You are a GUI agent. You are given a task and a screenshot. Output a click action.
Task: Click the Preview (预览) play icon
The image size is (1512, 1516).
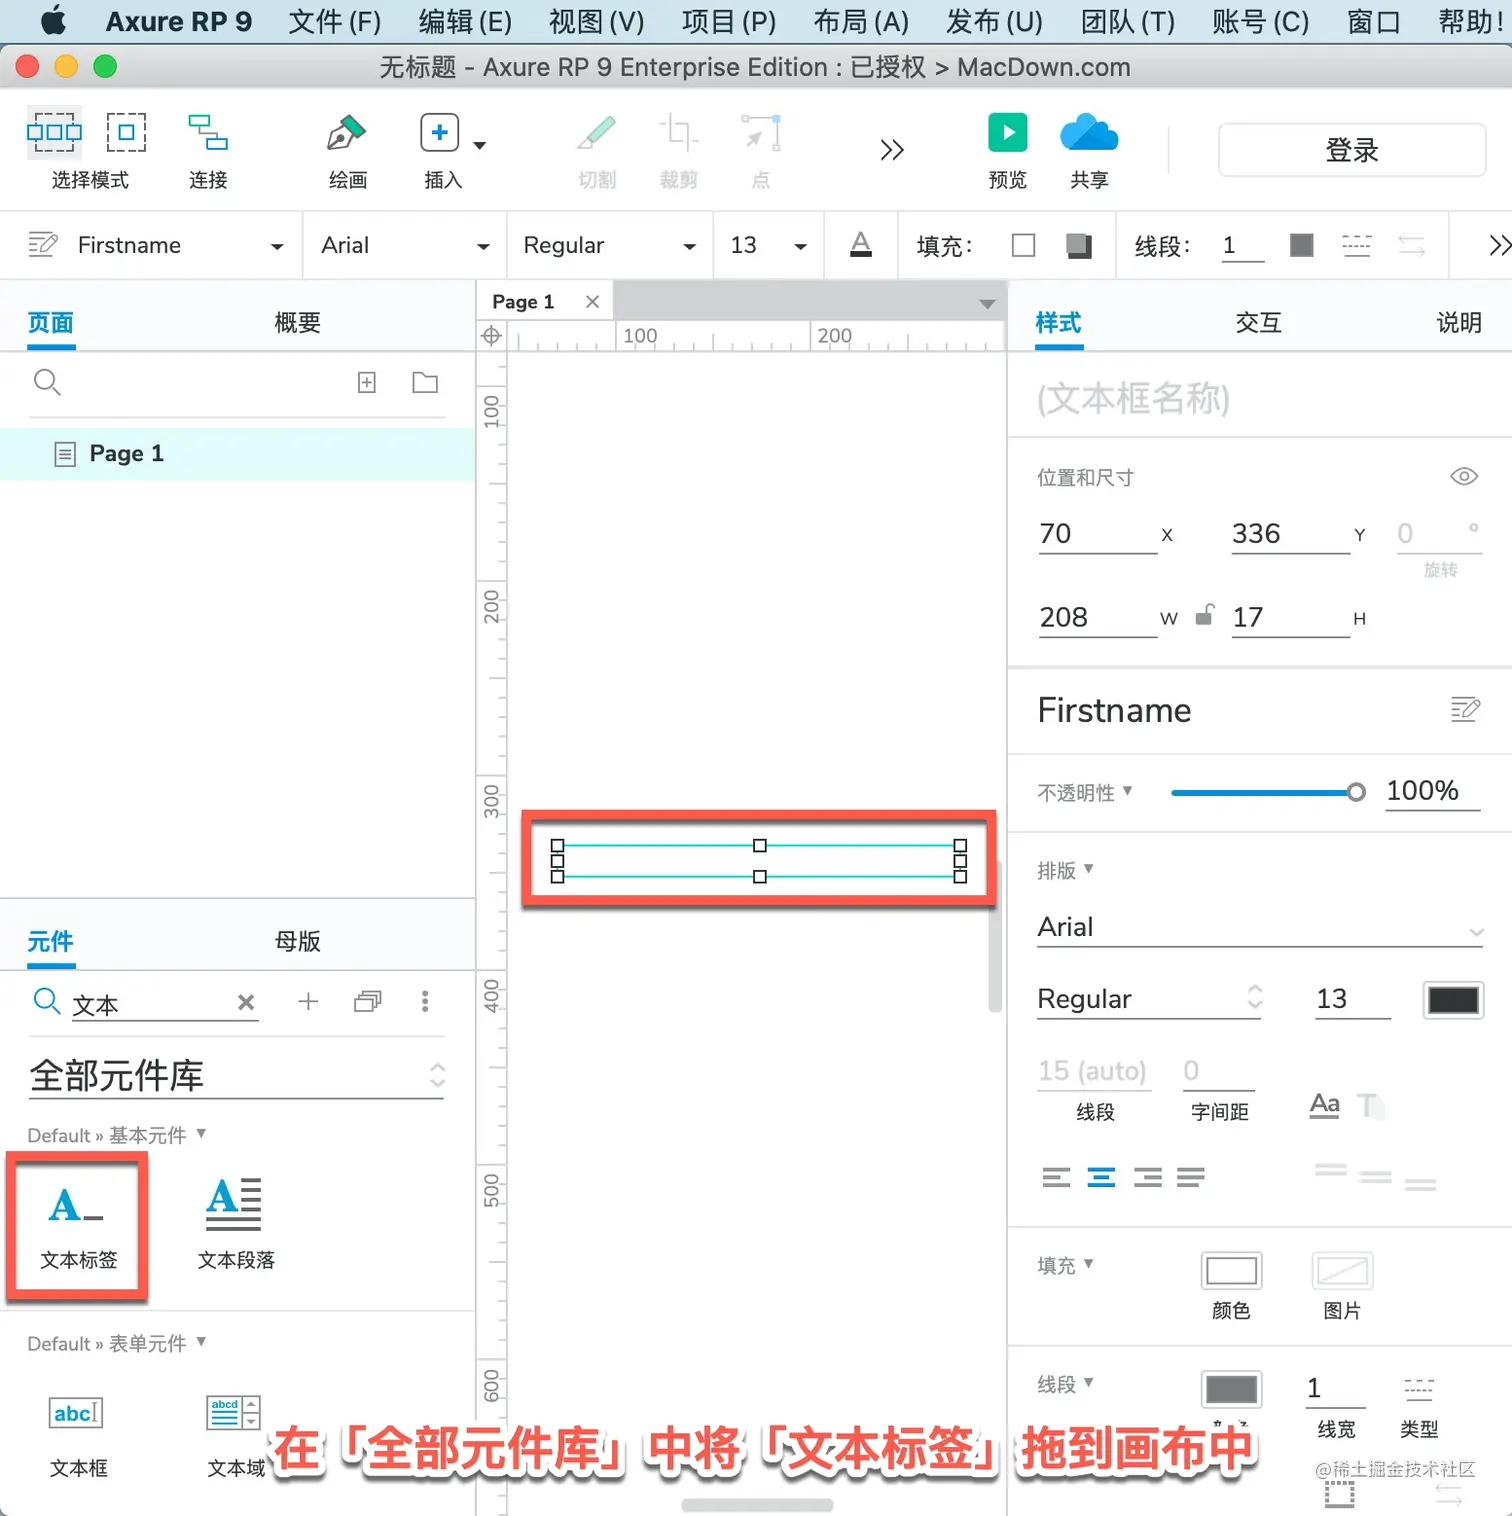pyautogui.click(x=1007, y=132)
